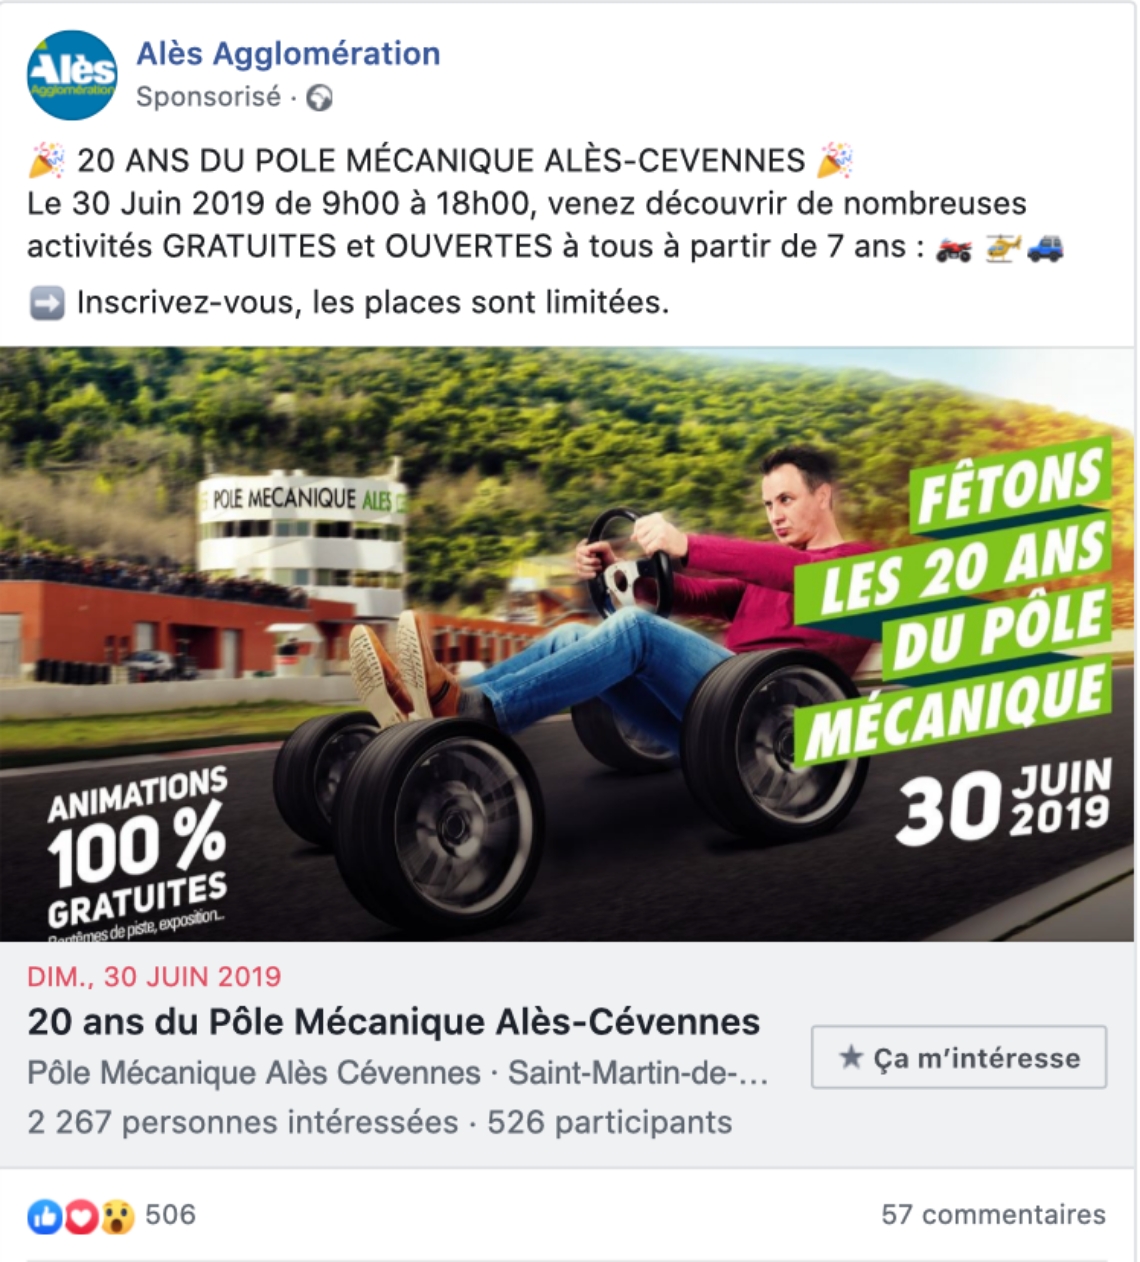
Task: Click the star icon in Ça m'intéresse
Action: tap(851, 1057)
